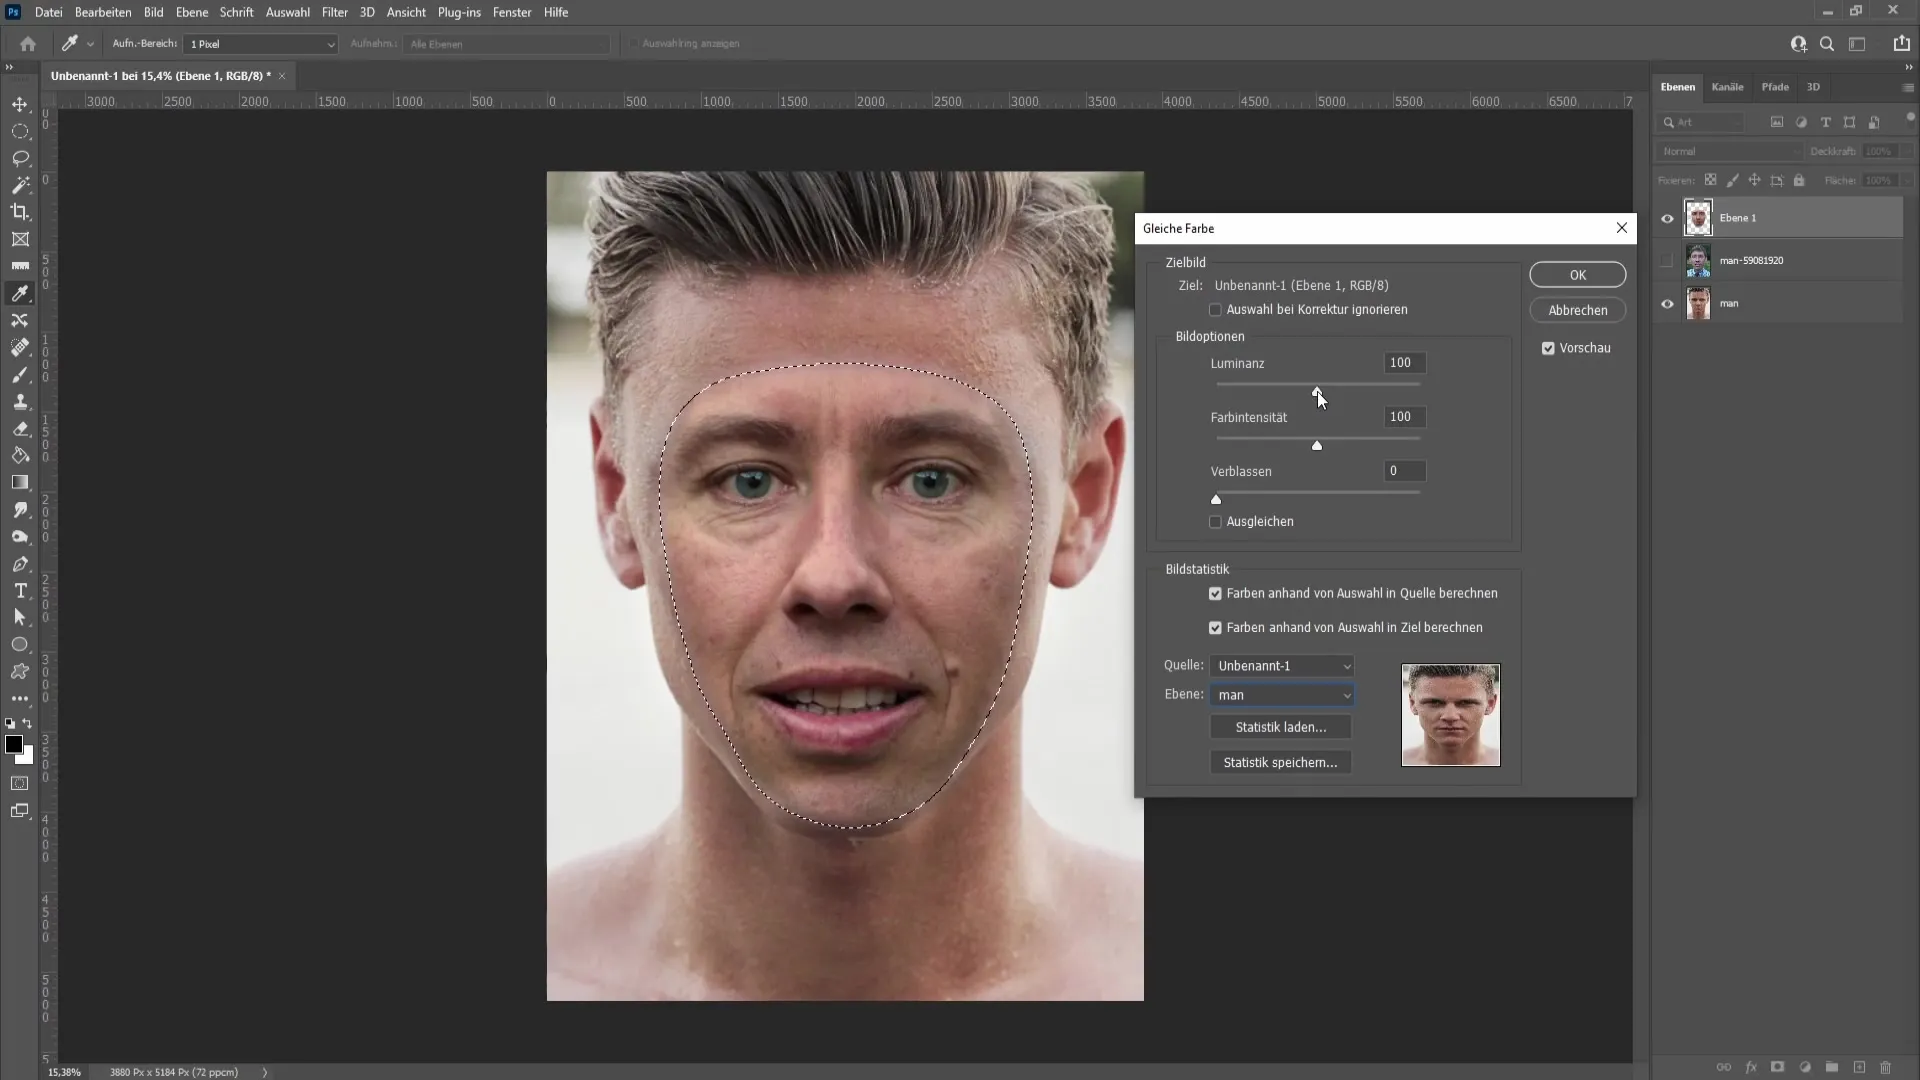Open the Search magnifier in options bar
Image resolution: width=1920 pixels, height=1080 pixels.
coord(1827,44)
